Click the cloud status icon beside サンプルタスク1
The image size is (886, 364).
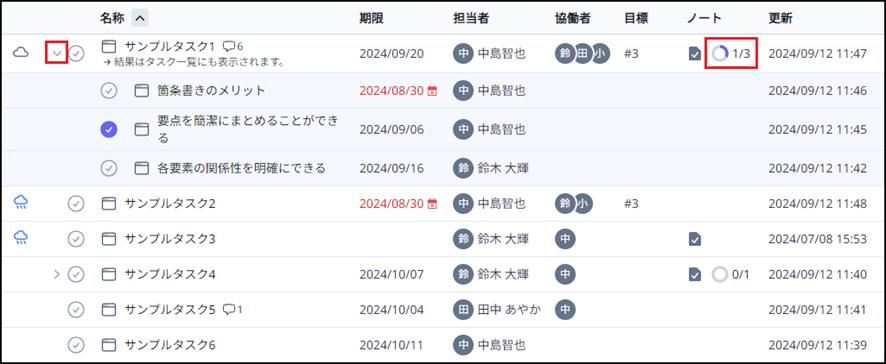(21, 53)
